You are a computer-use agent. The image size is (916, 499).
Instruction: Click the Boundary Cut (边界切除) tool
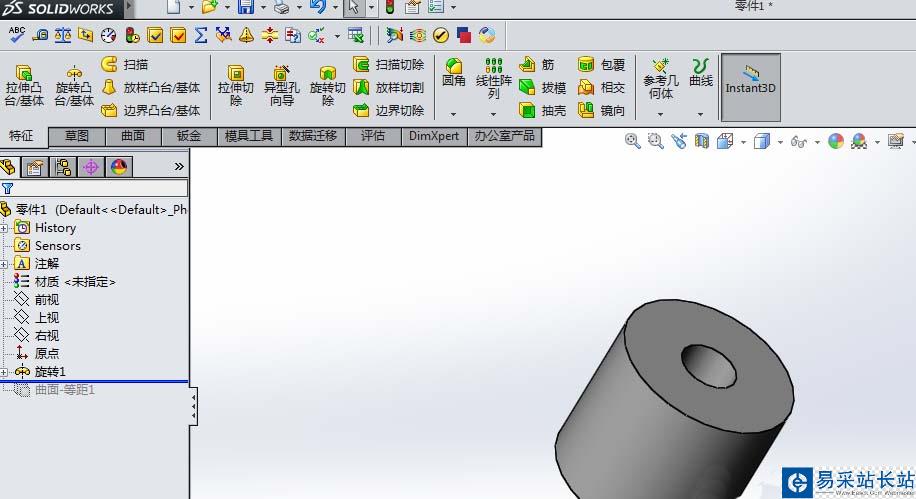[x=388, y=110]
